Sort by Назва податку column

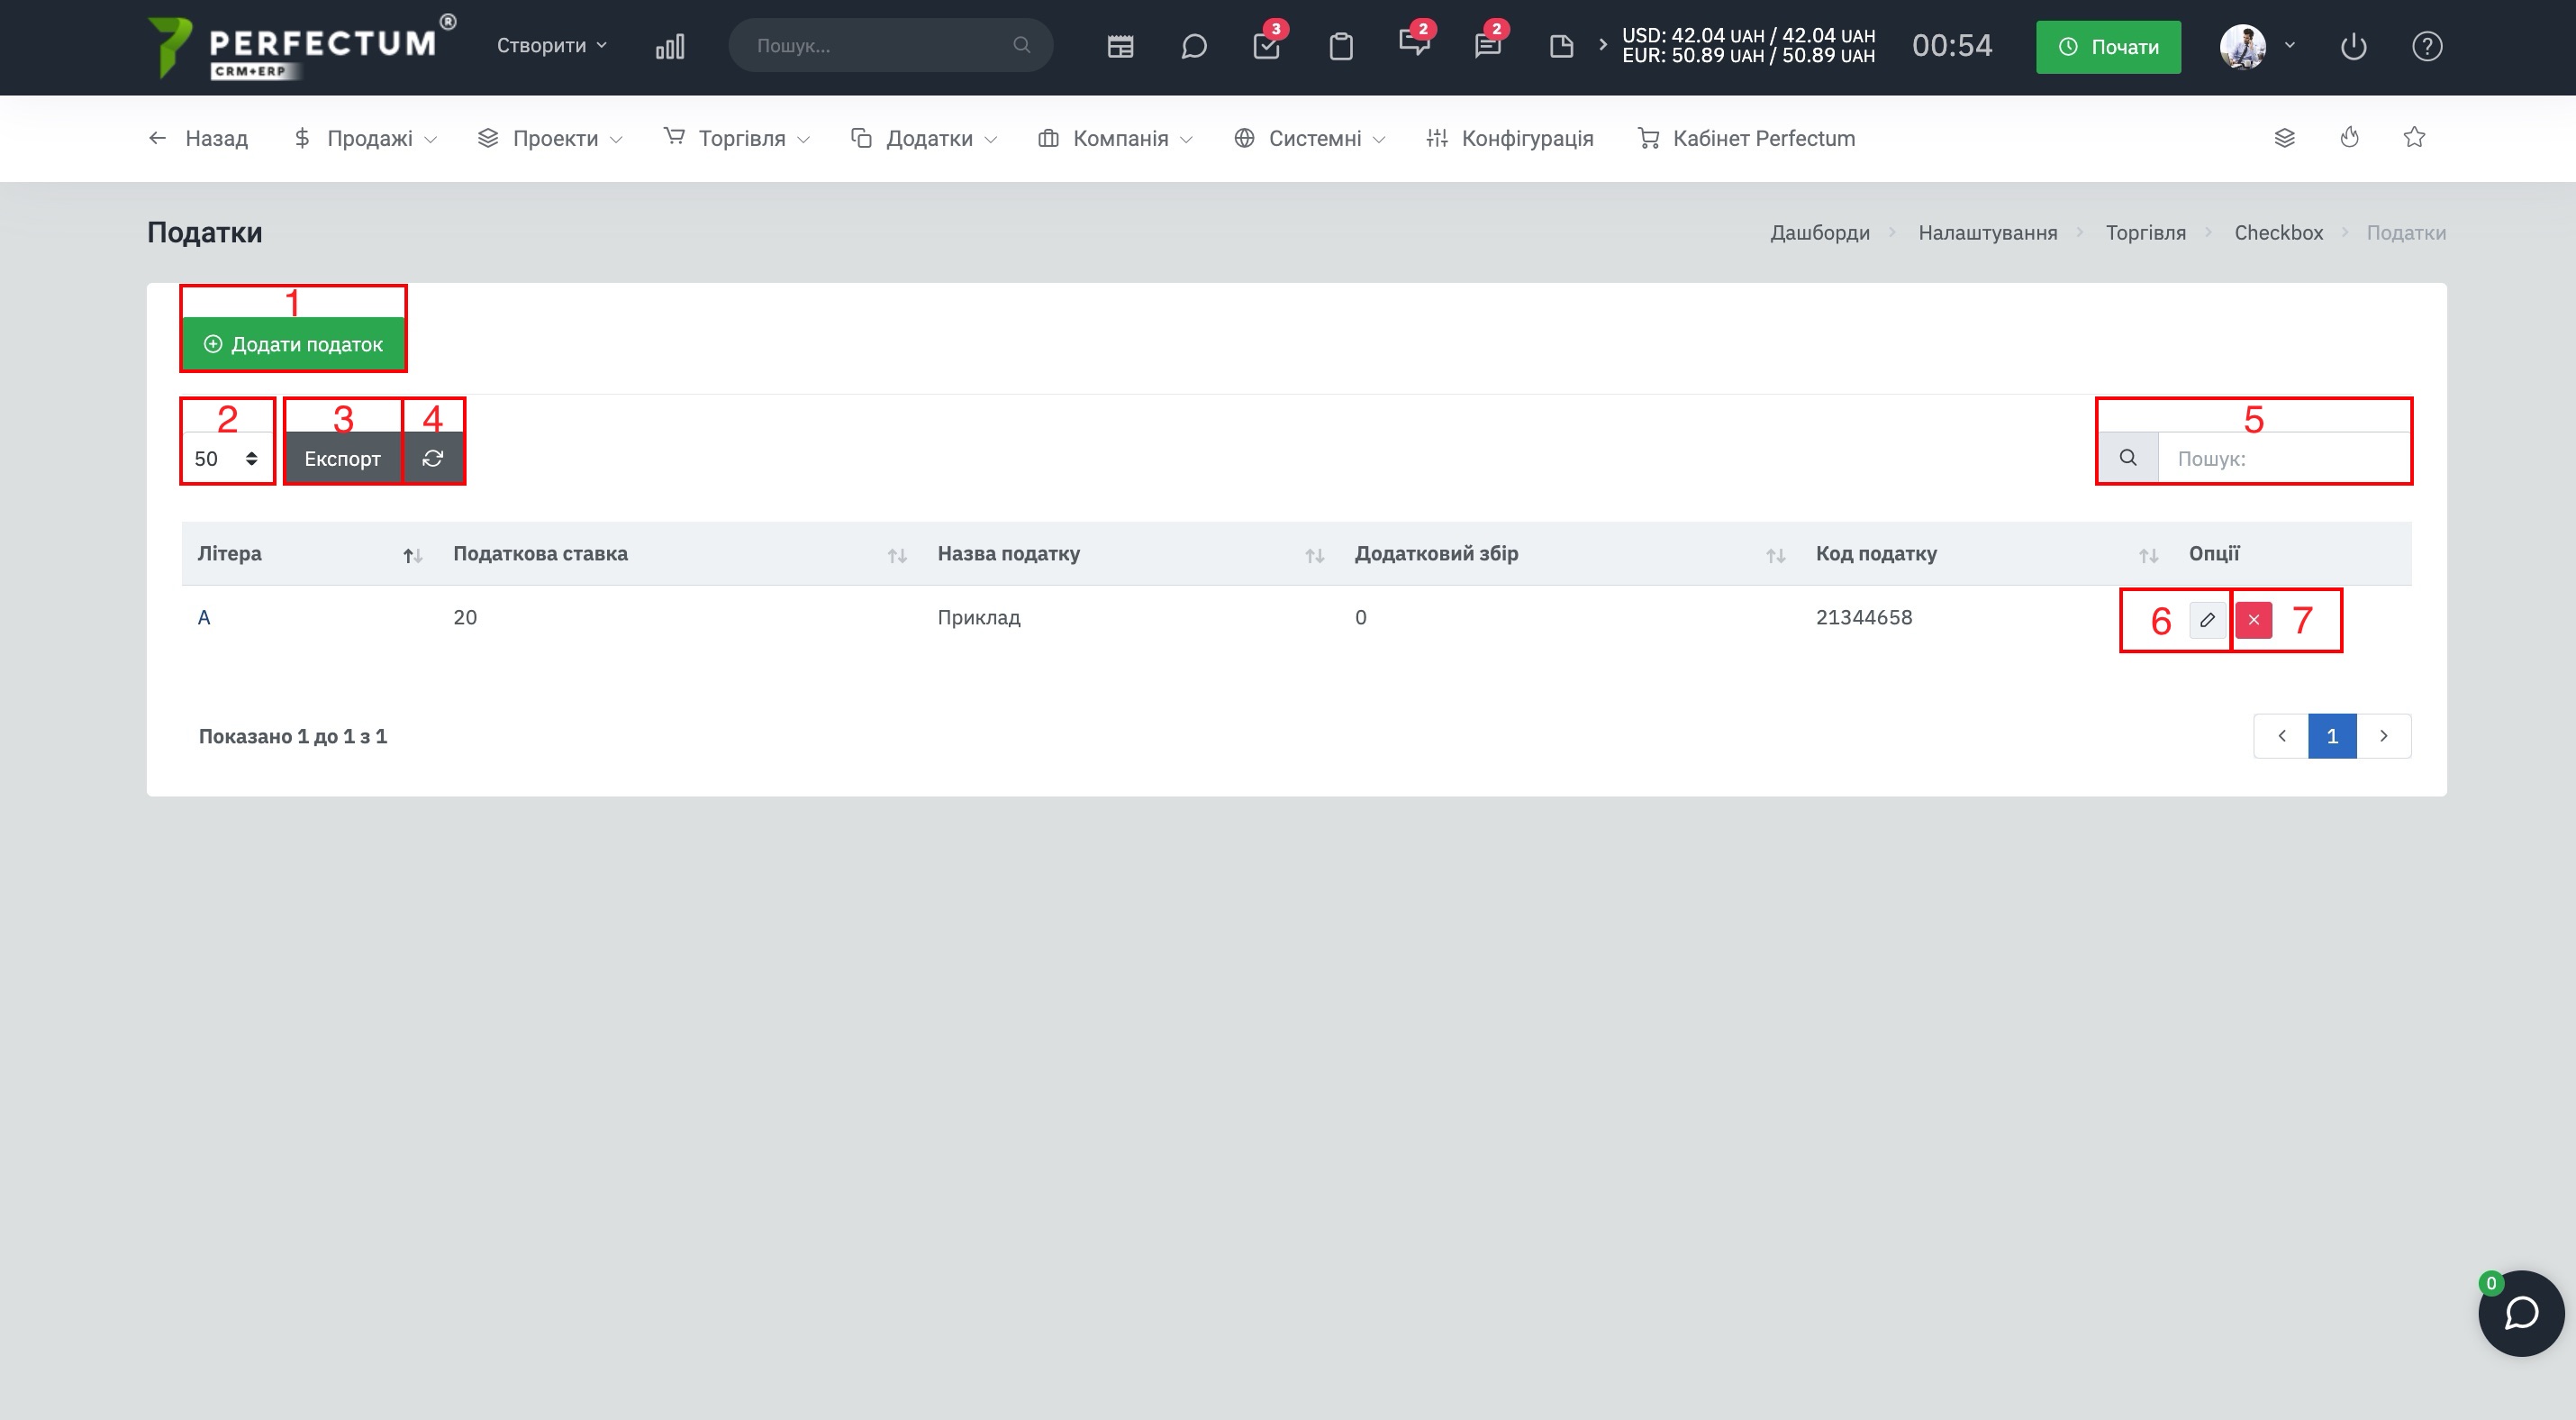click(1130, 553)
